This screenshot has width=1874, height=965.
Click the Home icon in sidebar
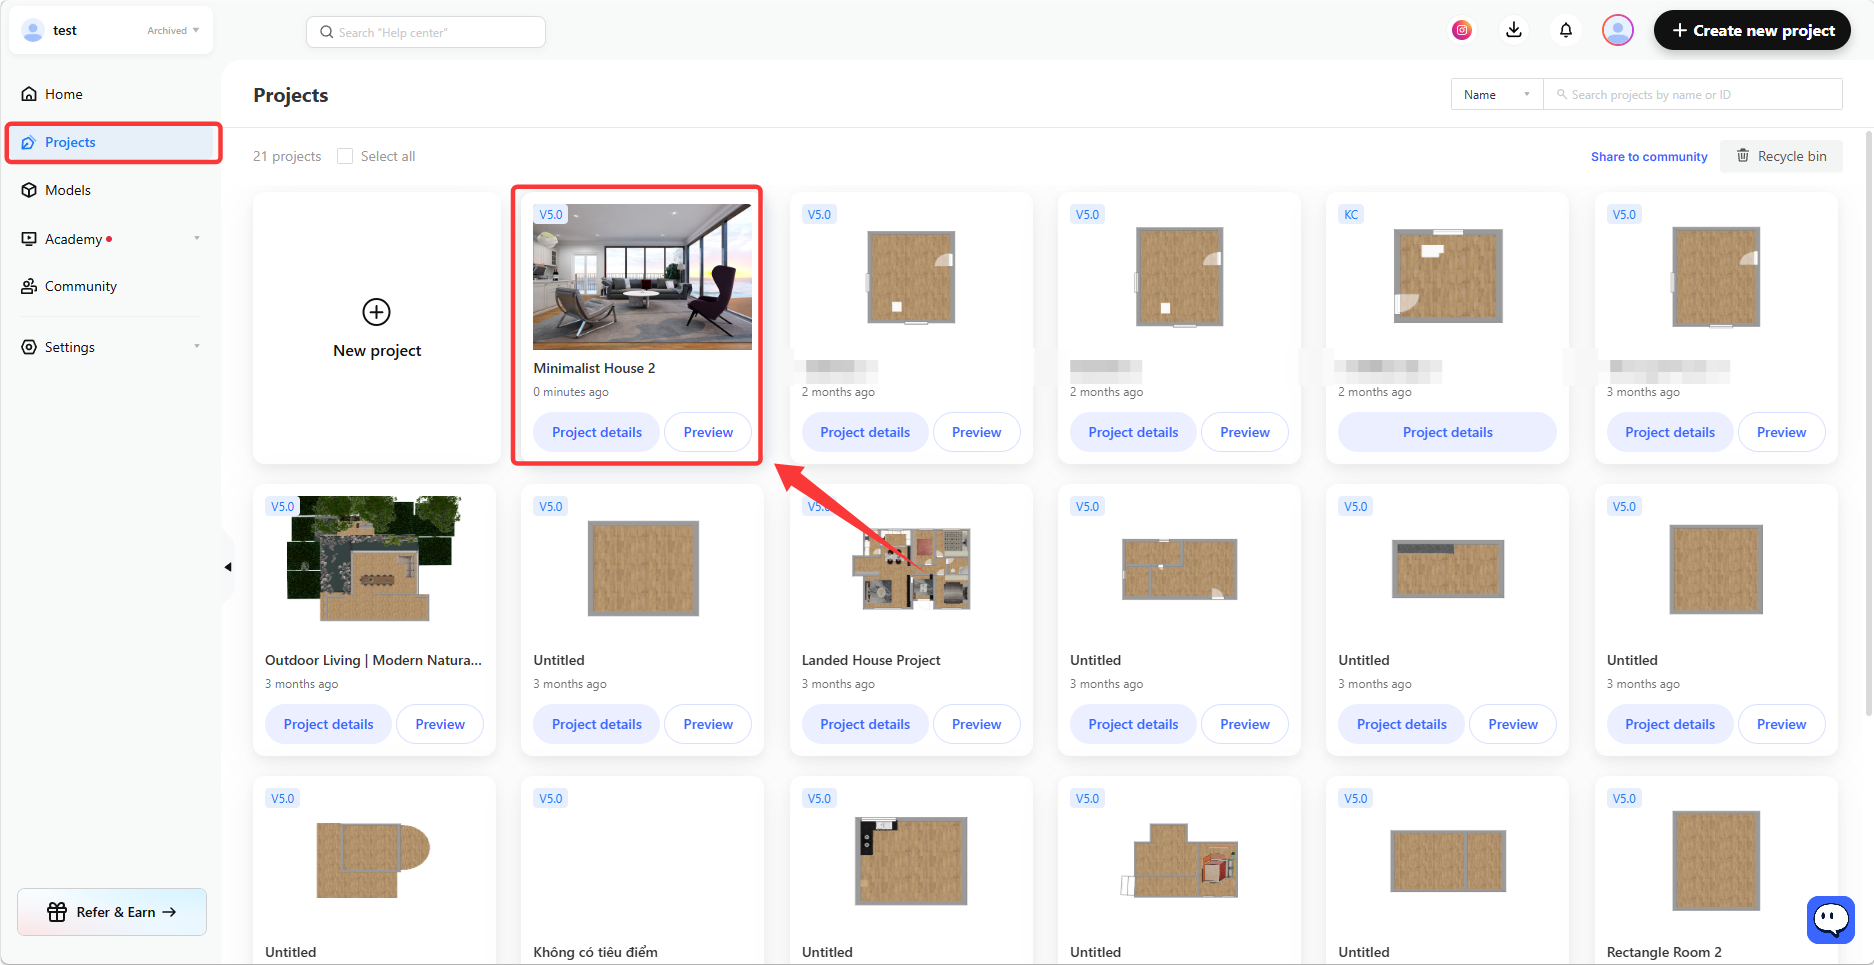click(x=29, y=94)
